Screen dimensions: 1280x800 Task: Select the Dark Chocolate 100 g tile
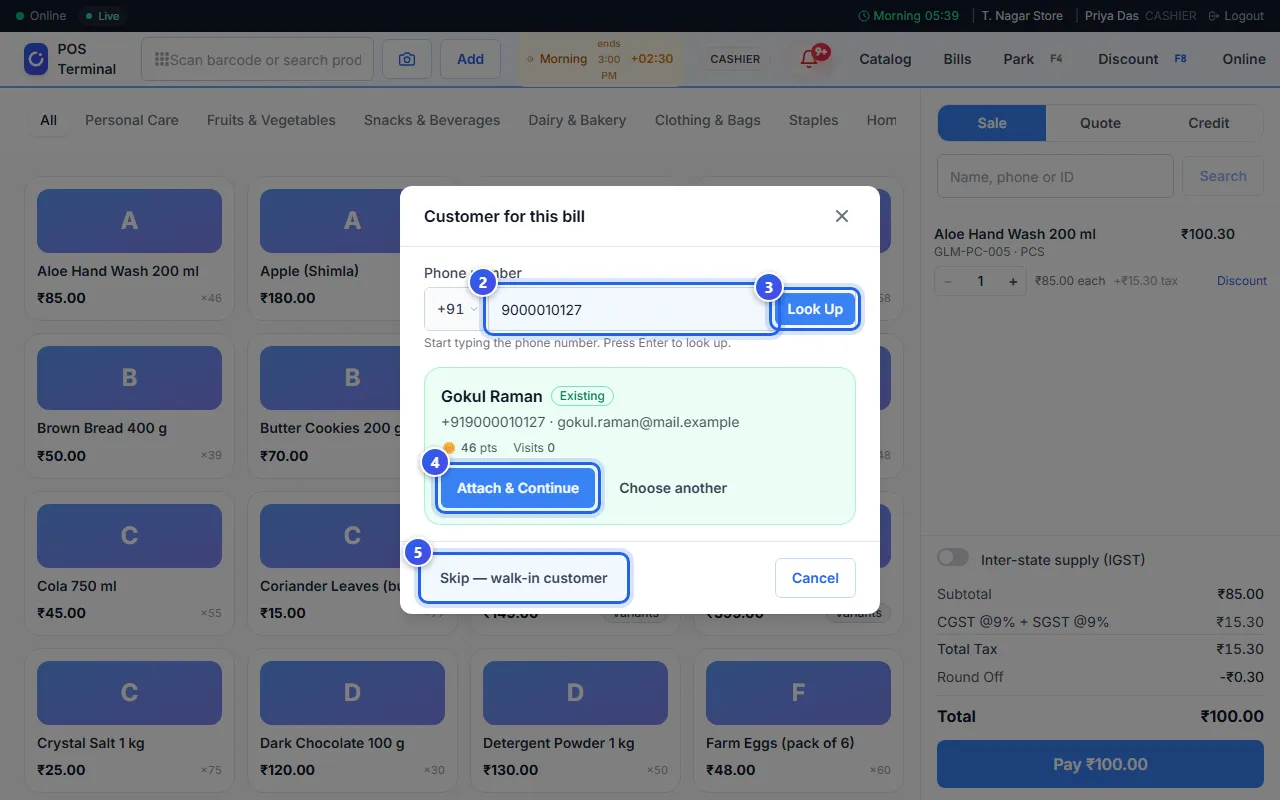[x=352, y=720]
